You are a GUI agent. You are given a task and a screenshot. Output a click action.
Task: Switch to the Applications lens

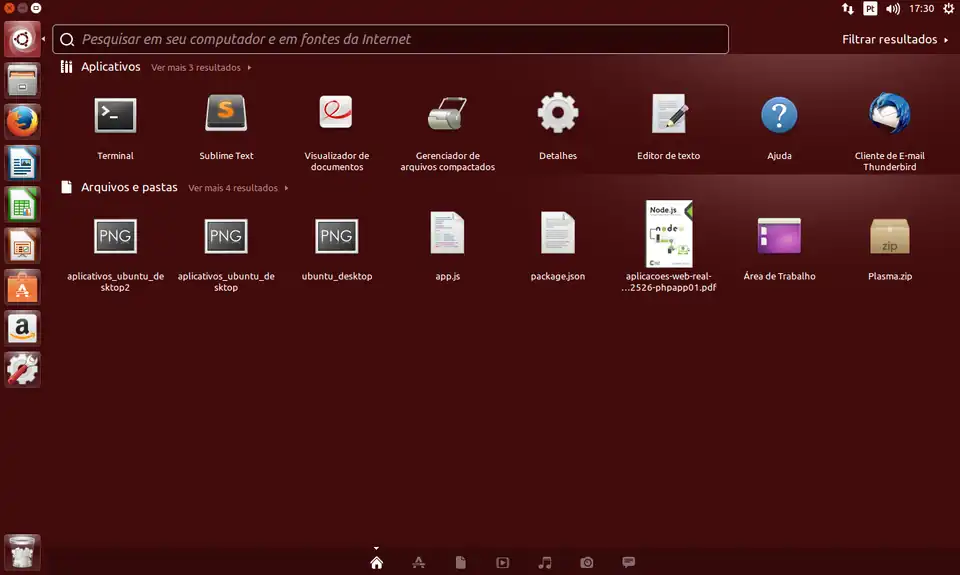point(419,562)
